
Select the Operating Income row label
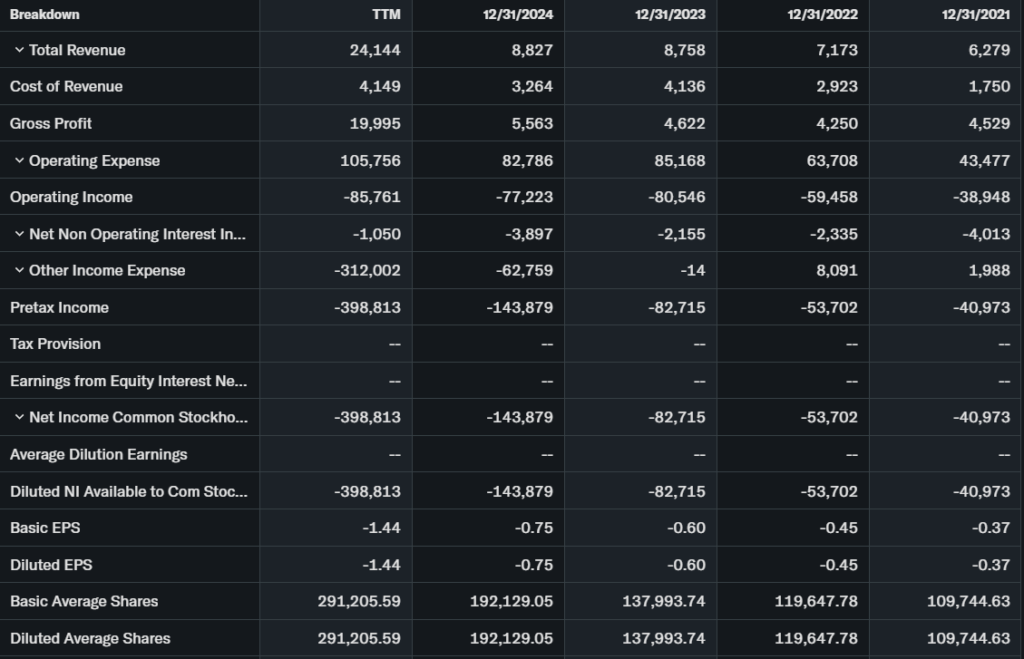click(x=71, y=197)
